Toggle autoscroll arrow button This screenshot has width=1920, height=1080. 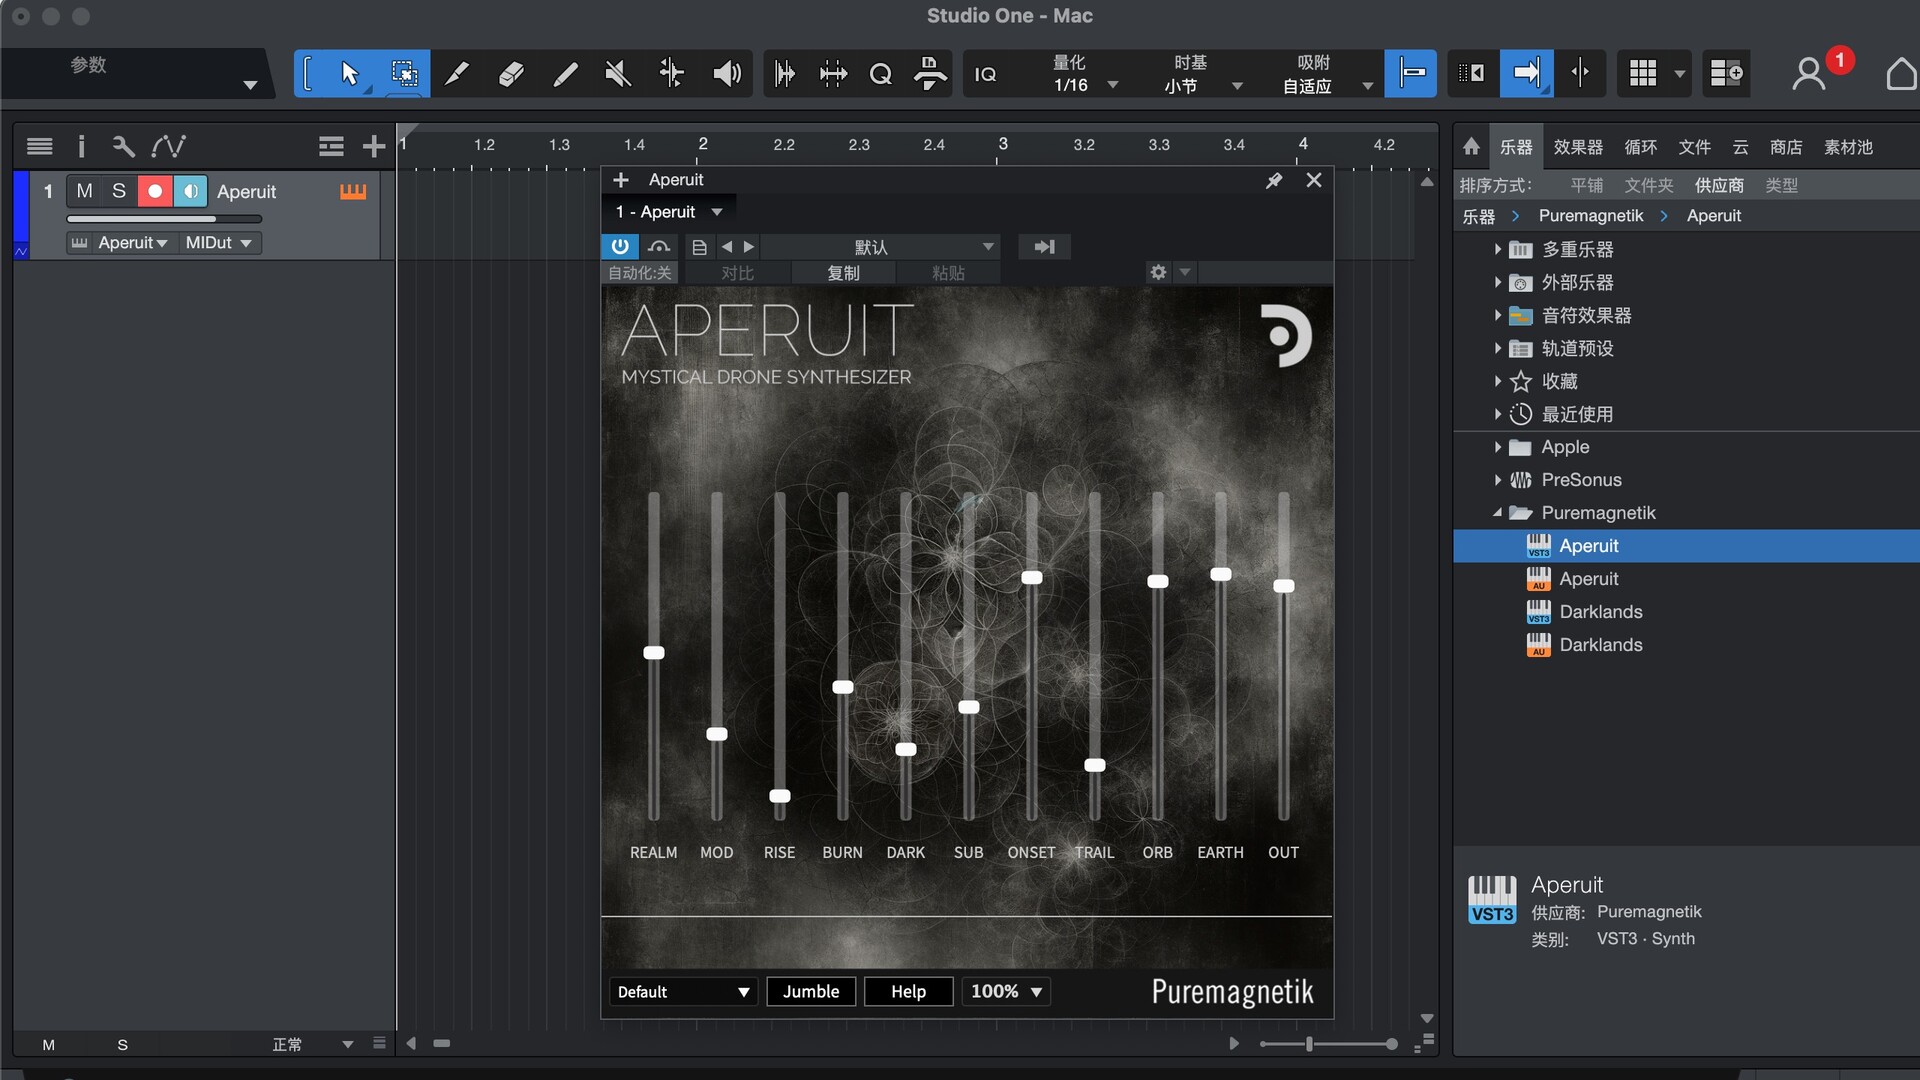click(1527, 73)
